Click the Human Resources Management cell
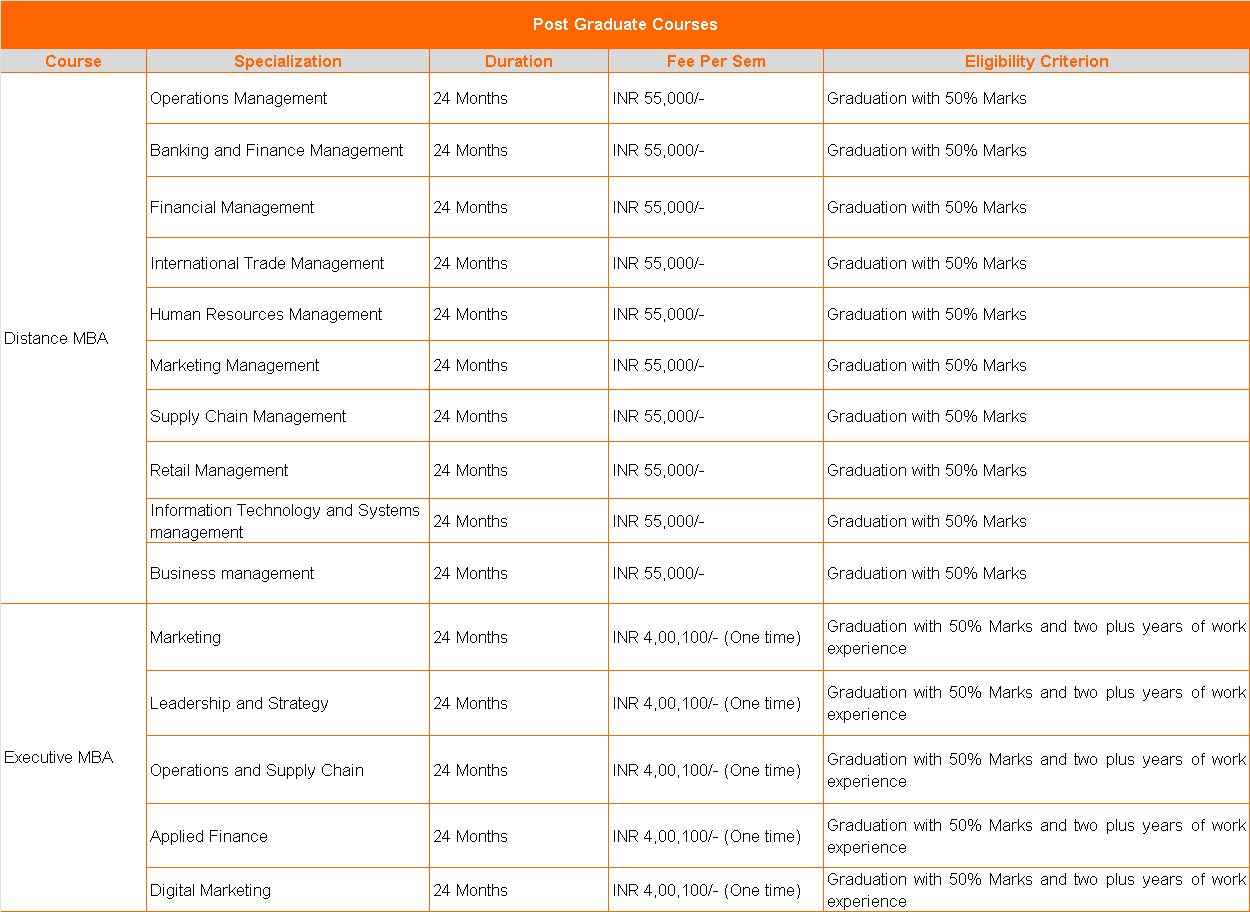 pos(265,314)
